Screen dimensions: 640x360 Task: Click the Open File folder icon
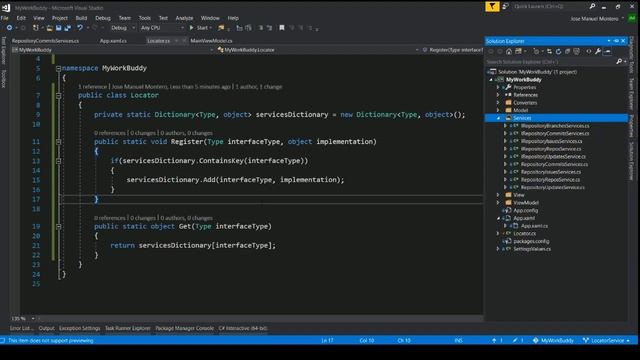tap(49, 28)
